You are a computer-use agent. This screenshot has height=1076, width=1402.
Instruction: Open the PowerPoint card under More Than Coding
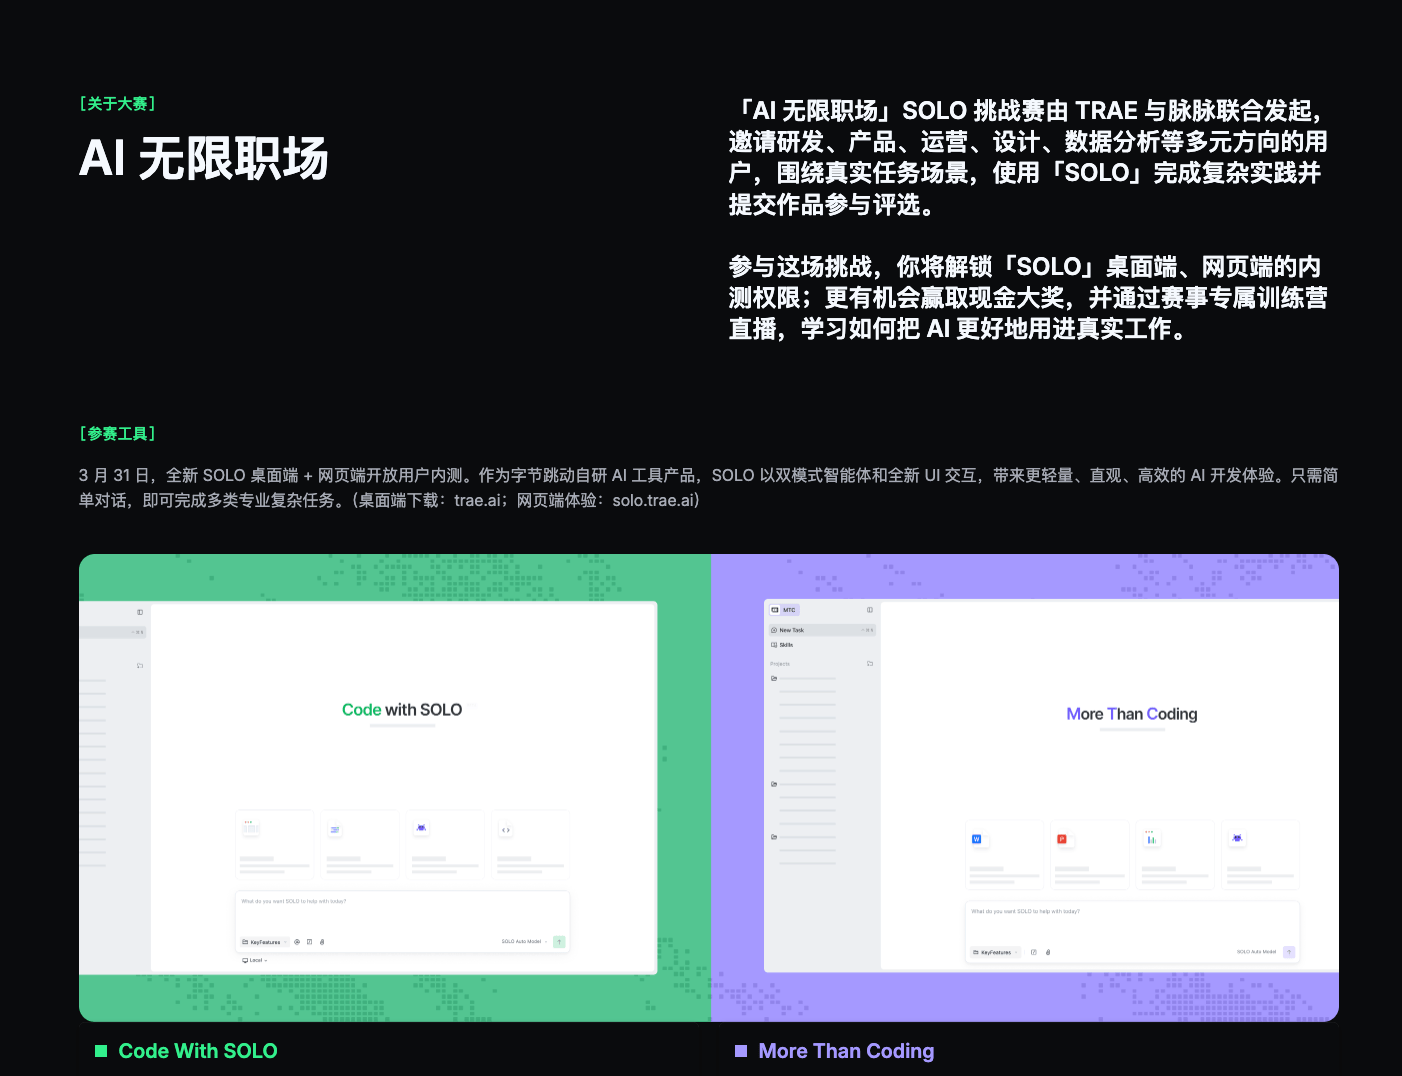click(1090, 855)
